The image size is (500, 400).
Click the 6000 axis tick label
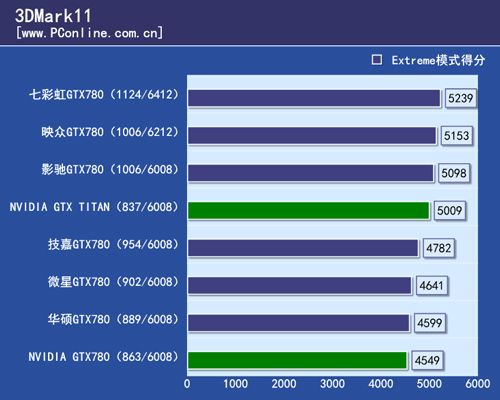478,384
